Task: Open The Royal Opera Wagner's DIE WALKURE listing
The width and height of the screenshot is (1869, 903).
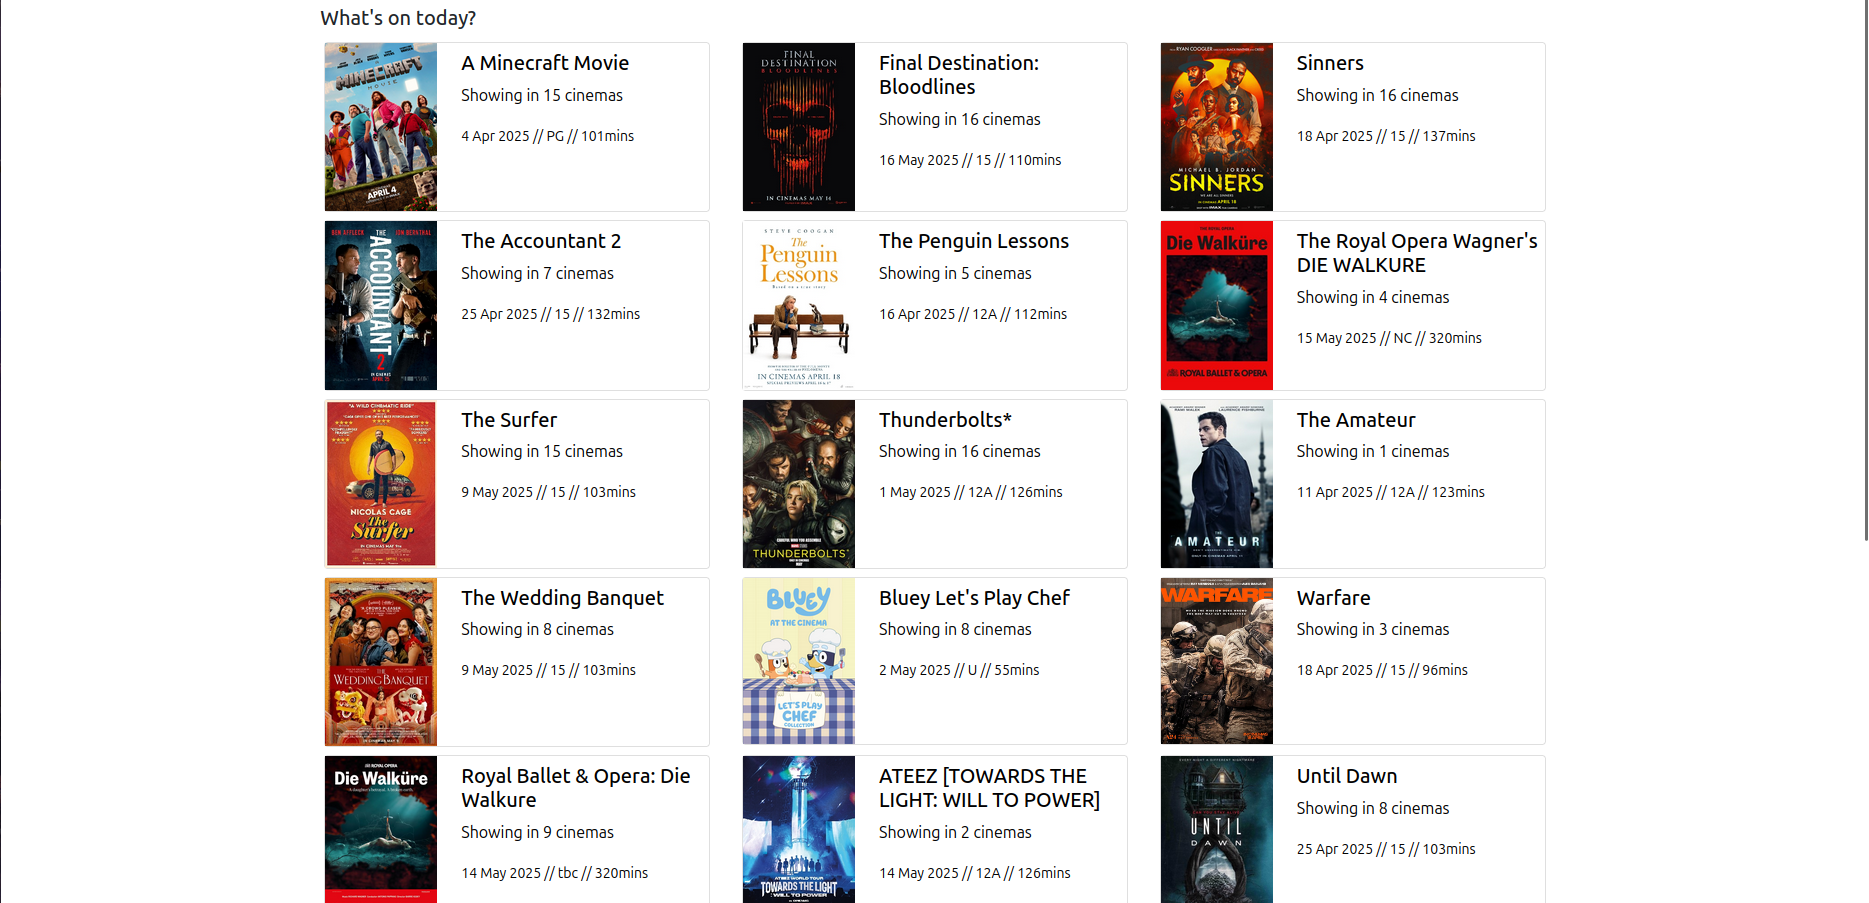Action: pyautogui.click(x=1416, y=253)
